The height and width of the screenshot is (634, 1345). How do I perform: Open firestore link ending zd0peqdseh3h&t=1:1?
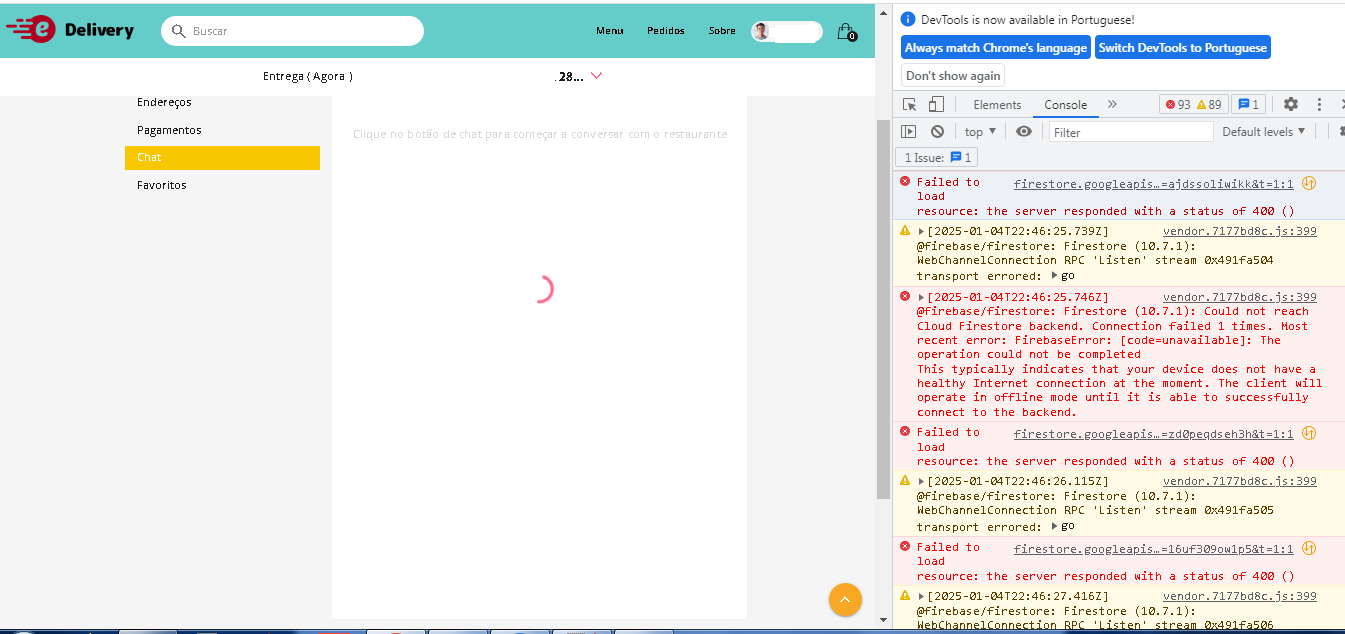(1153, 434)
